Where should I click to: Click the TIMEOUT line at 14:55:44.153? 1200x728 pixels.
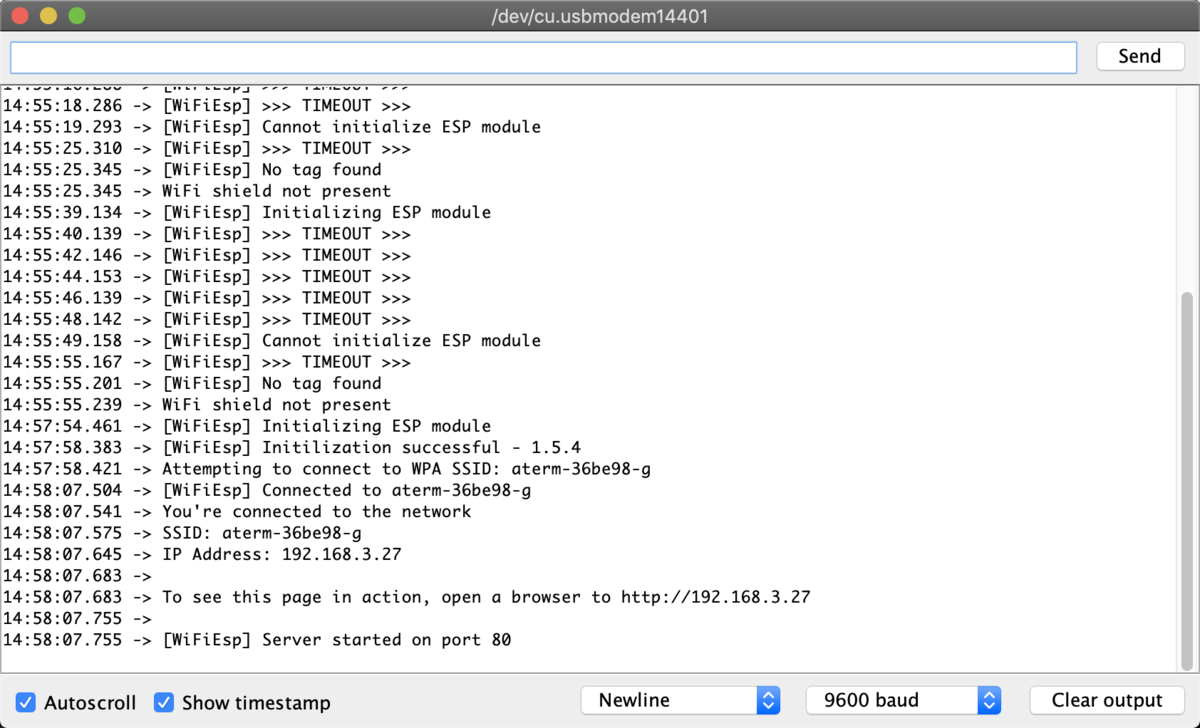click(x=207, y=277)
